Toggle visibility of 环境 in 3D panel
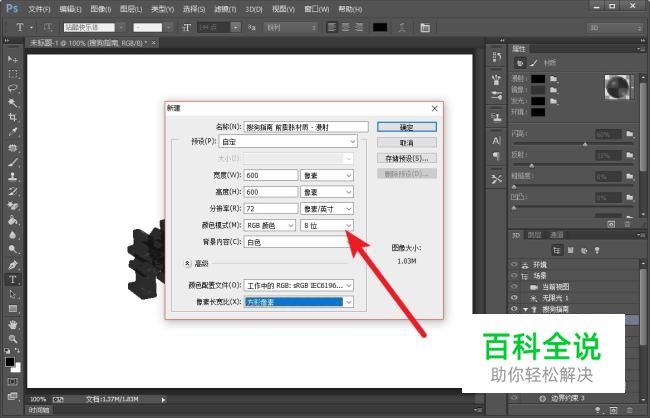 coord(514,264)
